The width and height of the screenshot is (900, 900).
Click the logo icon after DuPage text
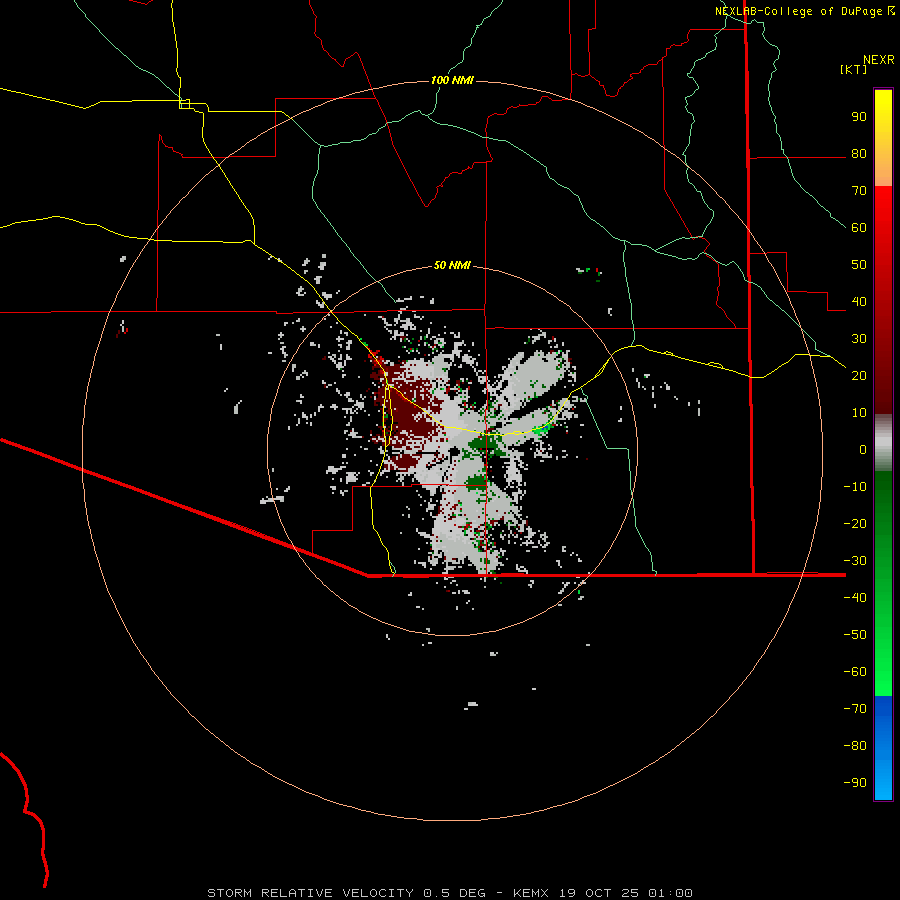890,11
